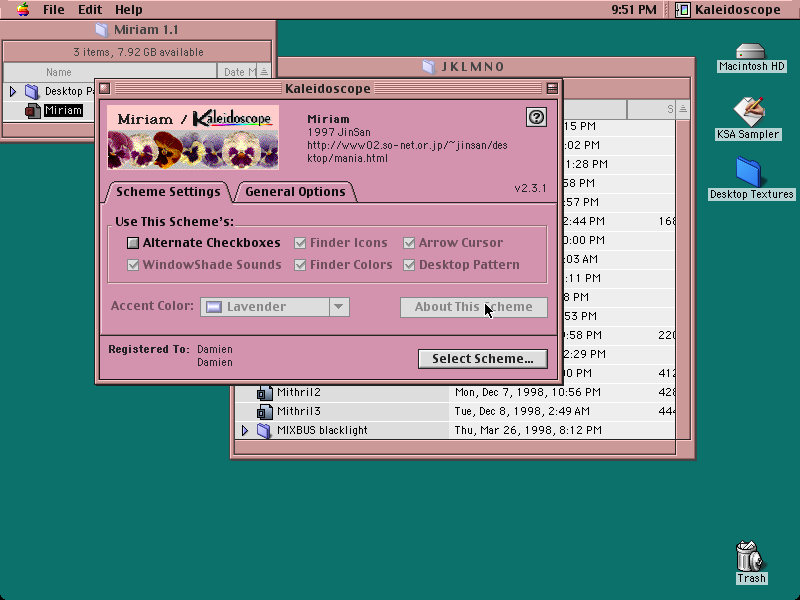
Task: Click the Miriam 1.1 title folder icon
Action: (x=102, y=30)
